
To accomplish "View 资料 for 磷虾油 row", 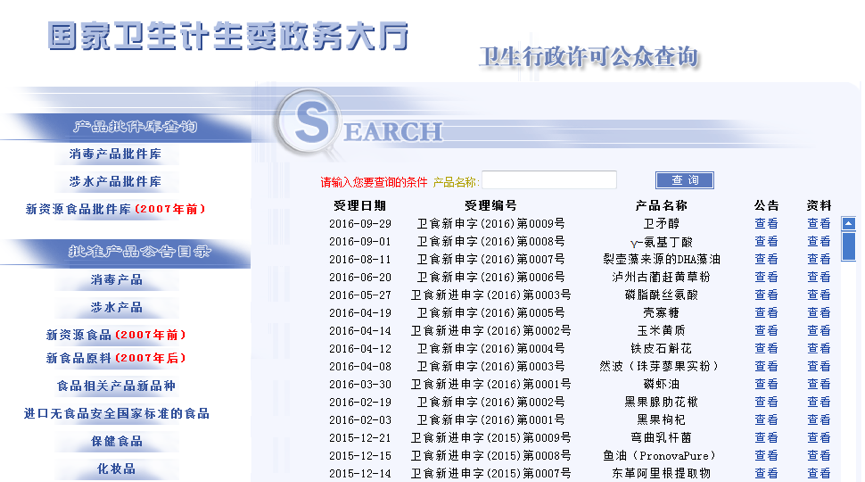I will (x=819, y=384).
